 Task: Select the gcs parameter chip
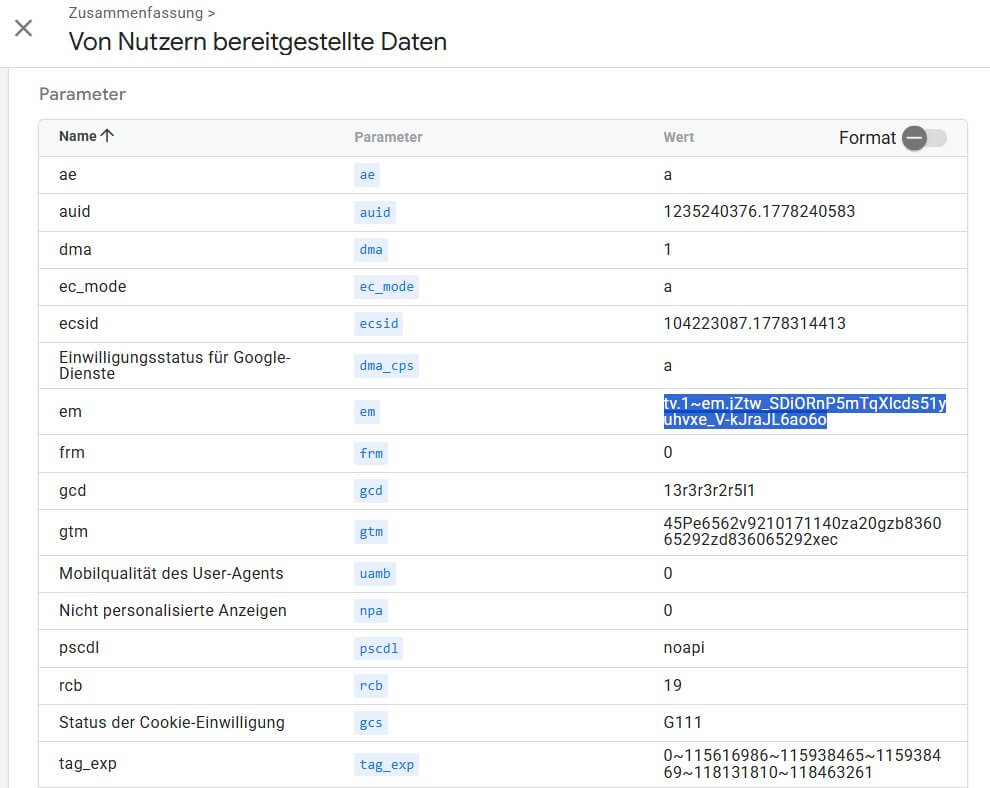click(371, 723)
